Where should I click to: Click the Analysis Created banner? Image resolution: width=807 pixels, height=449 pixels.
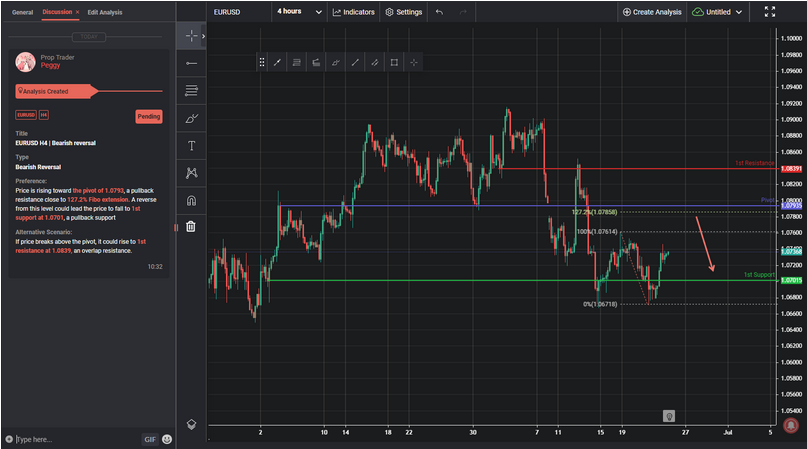coord(57,91)
